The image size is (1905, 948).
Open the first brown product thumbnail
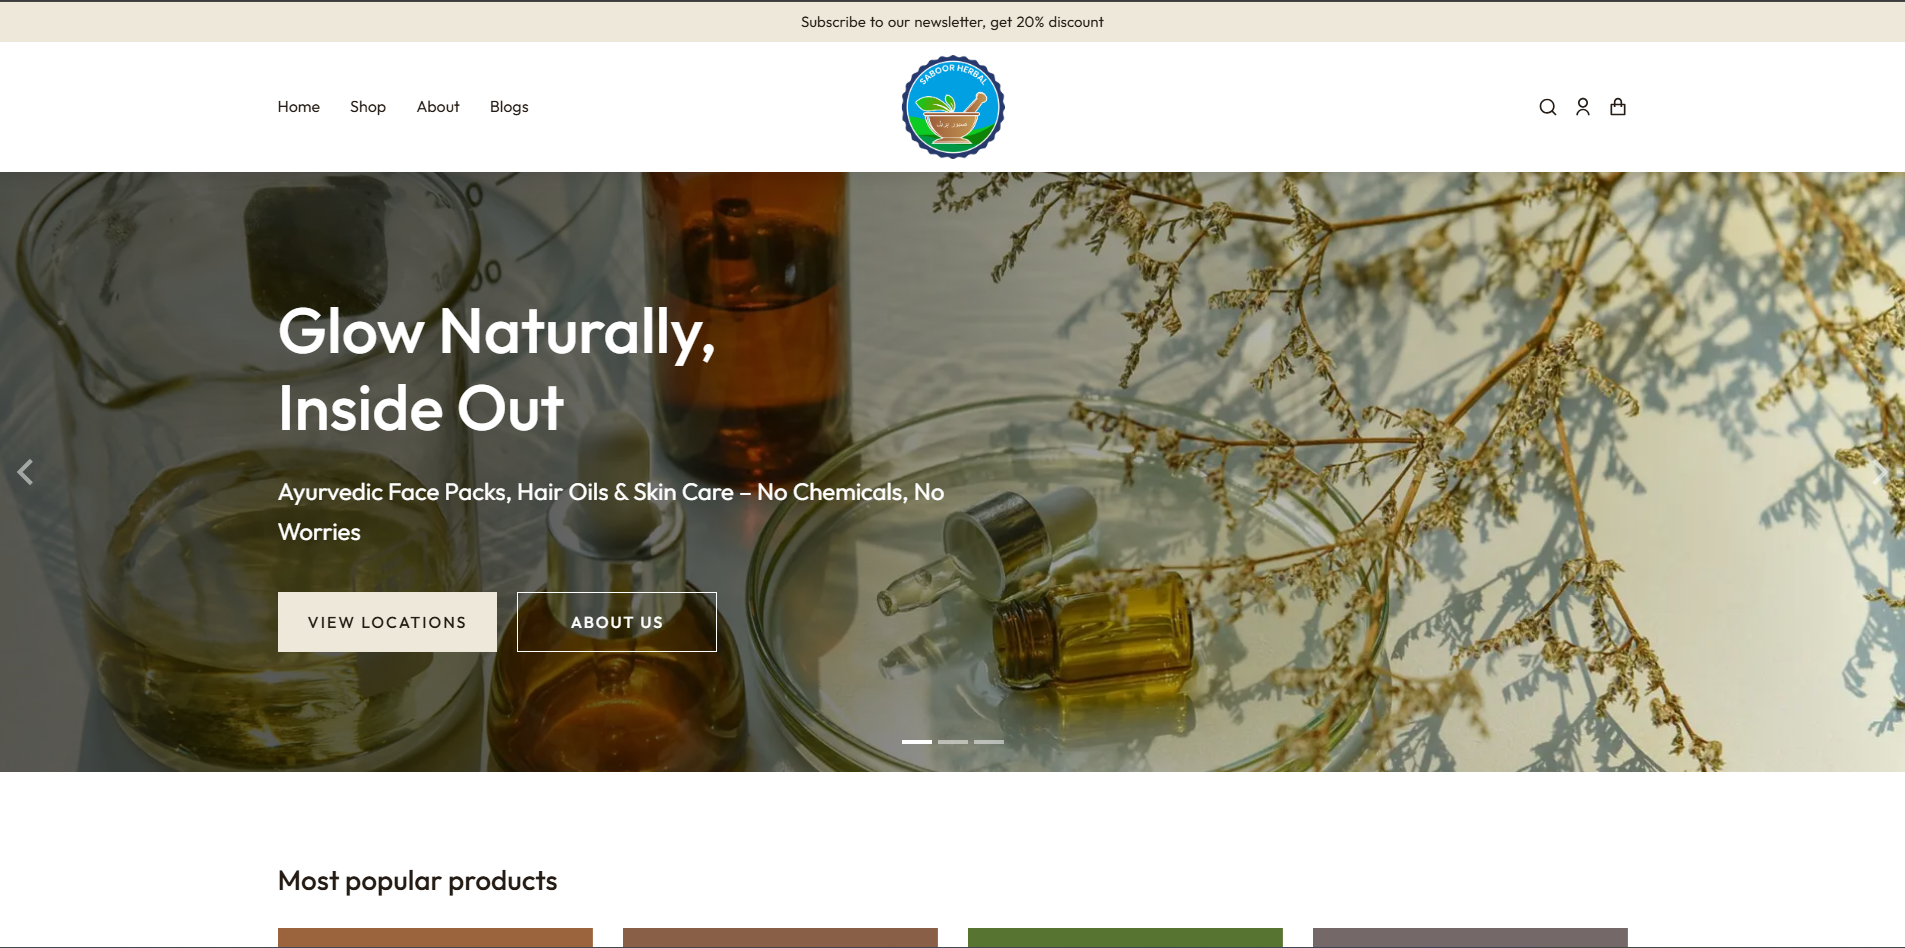435,938
